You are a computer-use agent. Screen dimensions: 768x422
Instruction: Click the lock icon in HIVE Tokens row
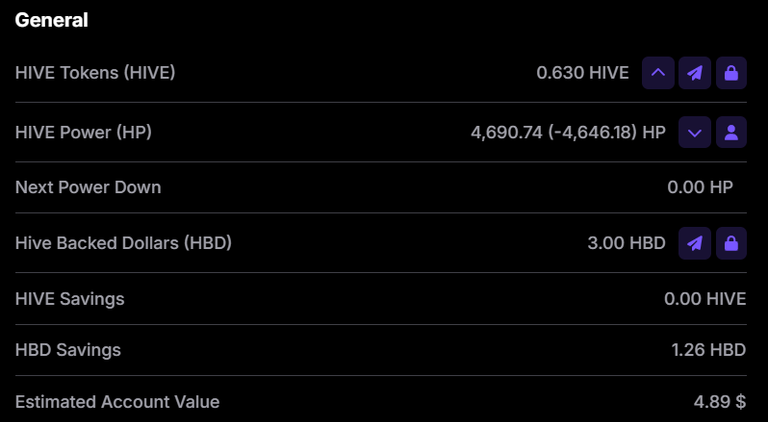click(731, 73)
